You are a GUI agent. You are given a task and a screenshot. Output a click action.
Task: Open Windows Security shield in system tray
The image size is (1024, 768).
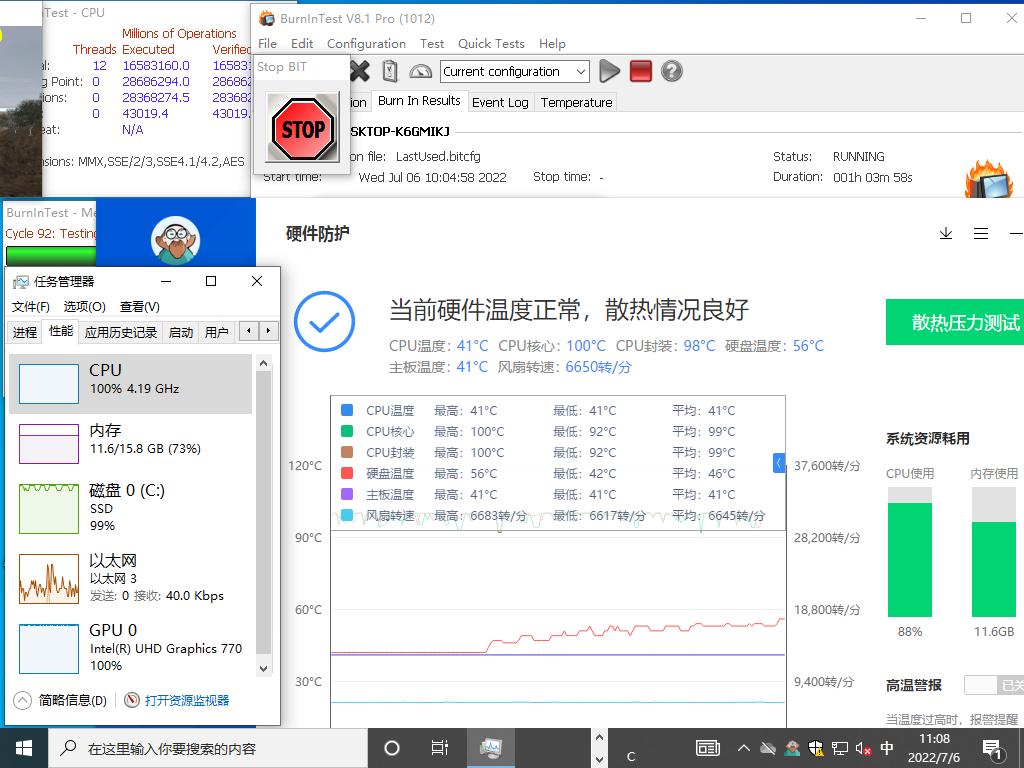[815, 748]
